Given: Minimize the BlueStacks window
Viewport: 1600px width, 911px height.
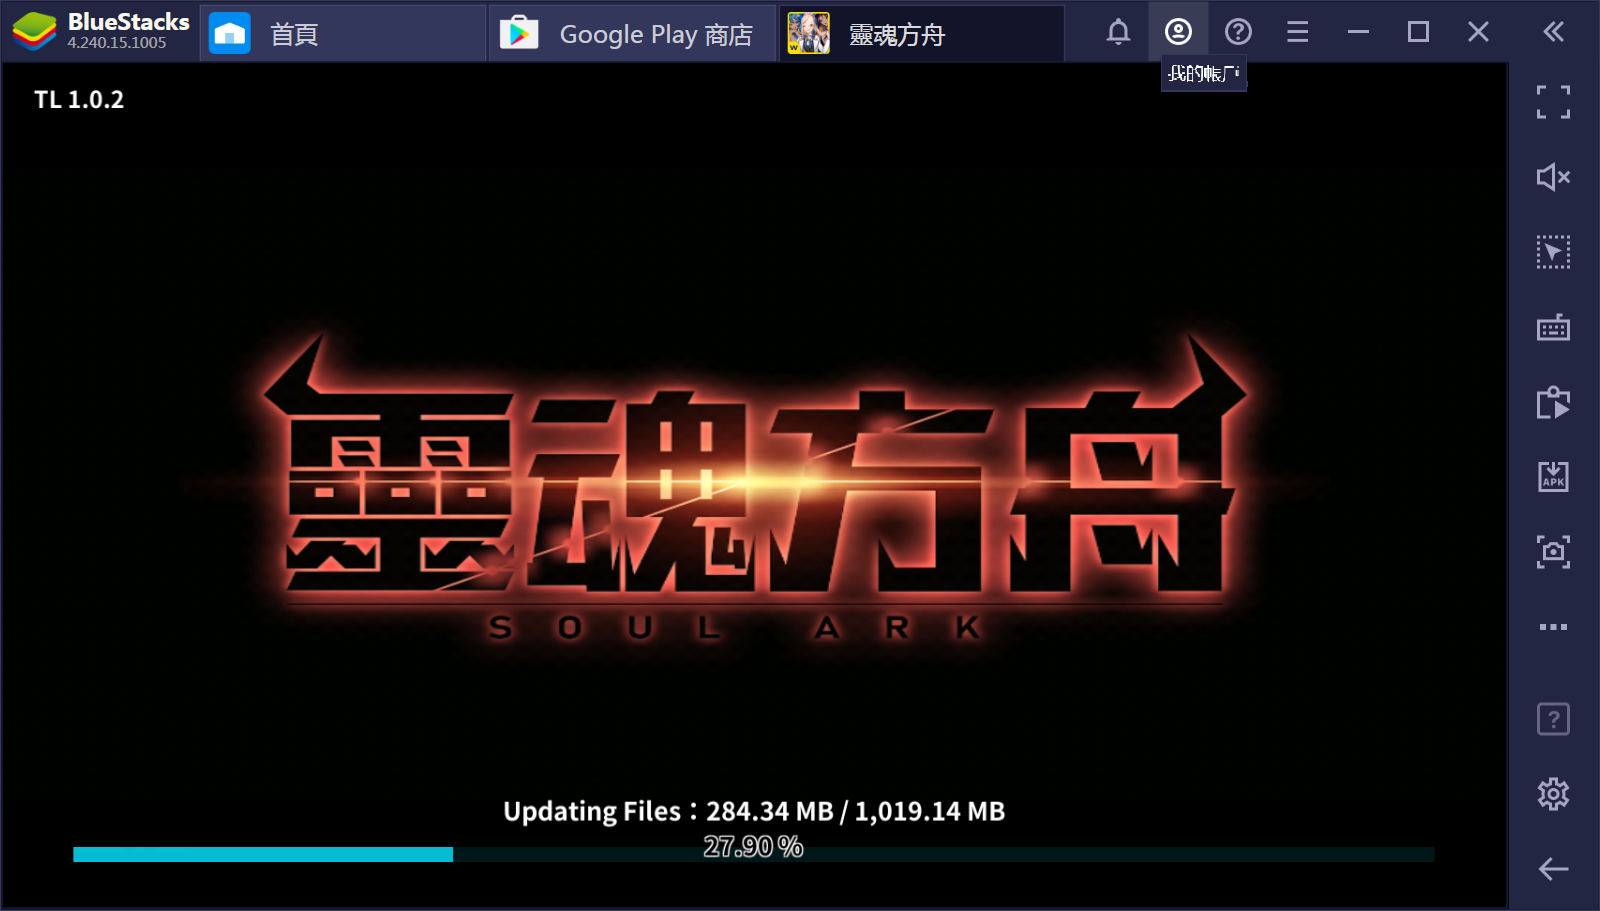Looking at the screenshot, I should click(x=1358, y=32).
